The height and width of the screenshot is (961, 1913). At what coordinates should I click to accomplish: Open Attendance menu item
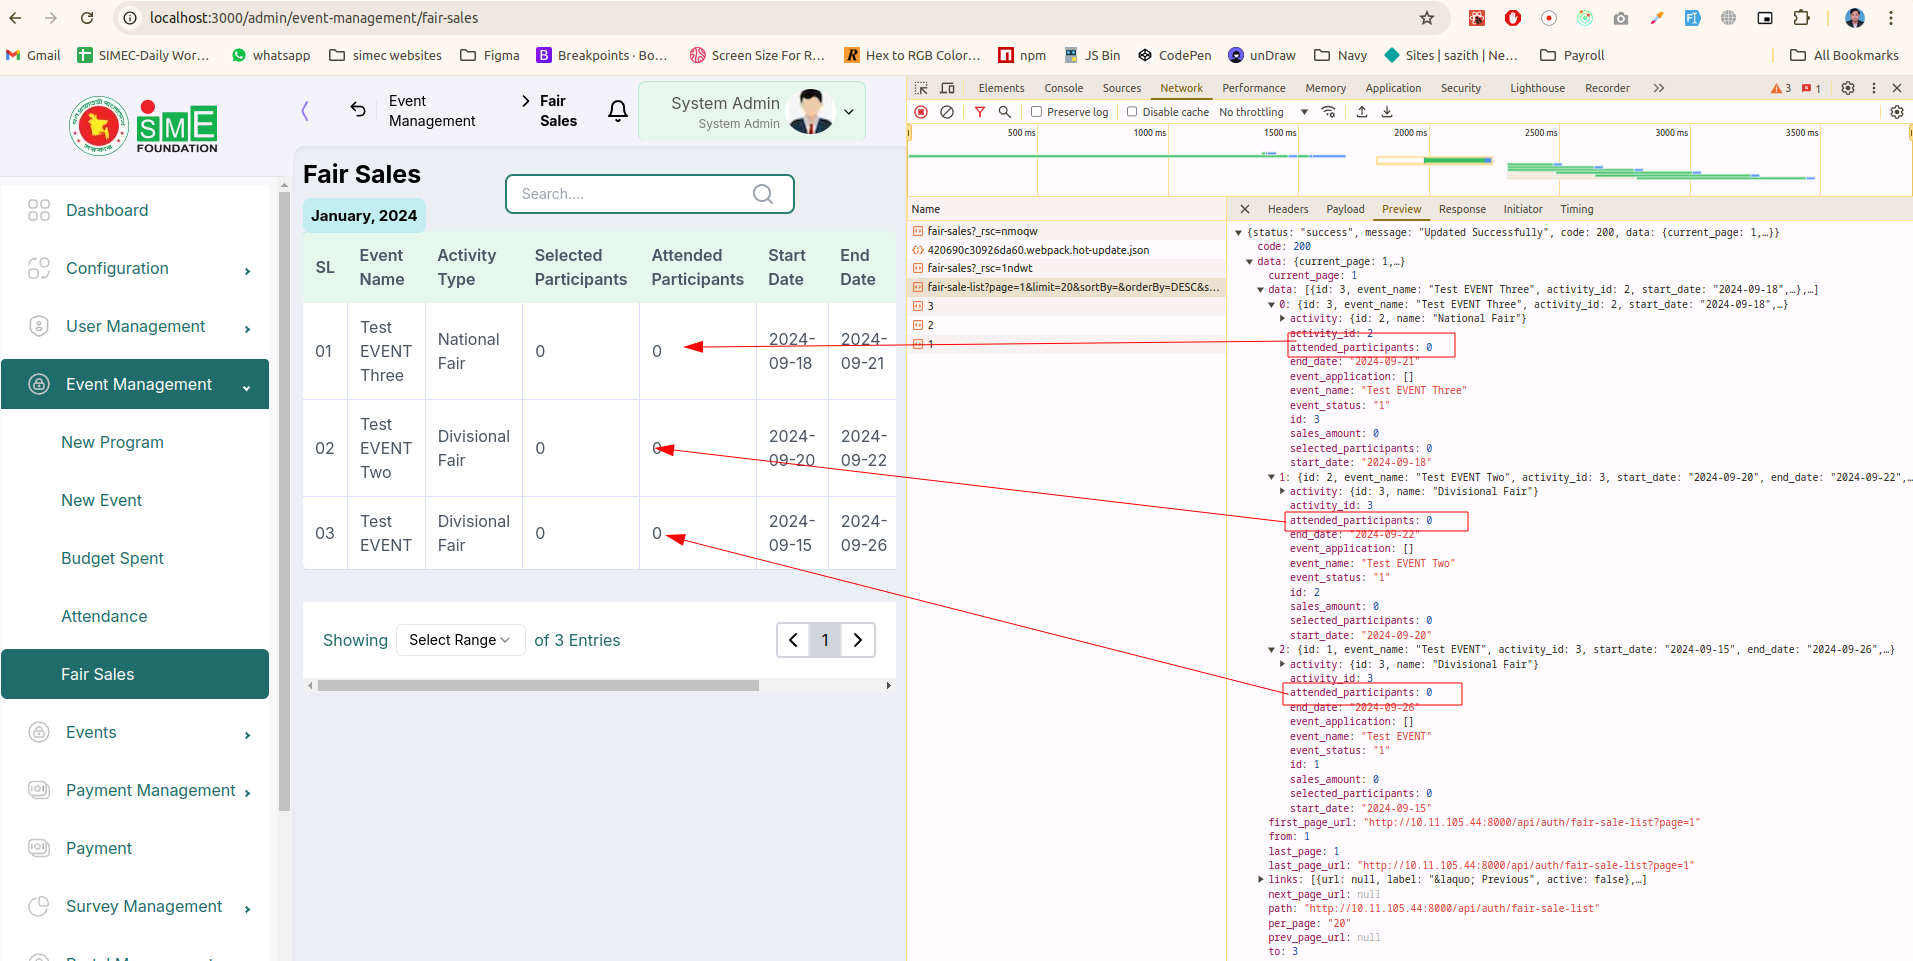click(x=104, y=616)
